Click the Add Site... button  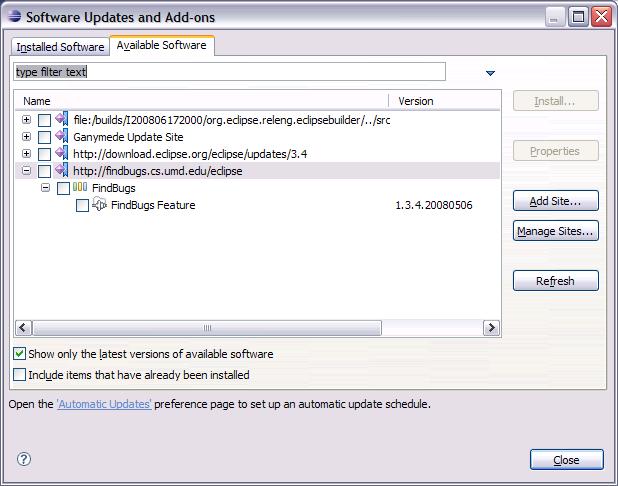tap(556, 201)
